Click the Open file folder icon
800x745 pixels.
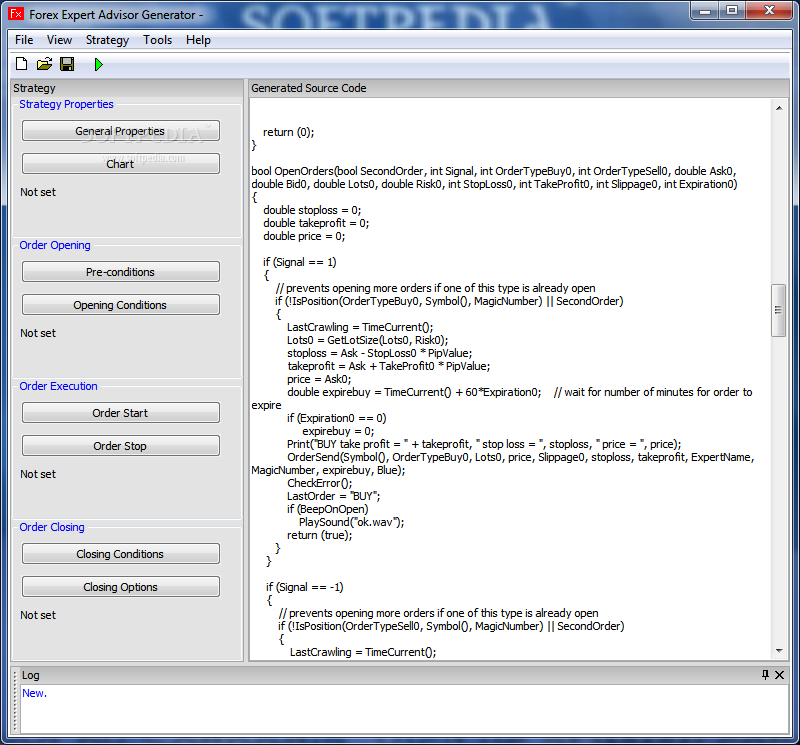click(44, 64)
